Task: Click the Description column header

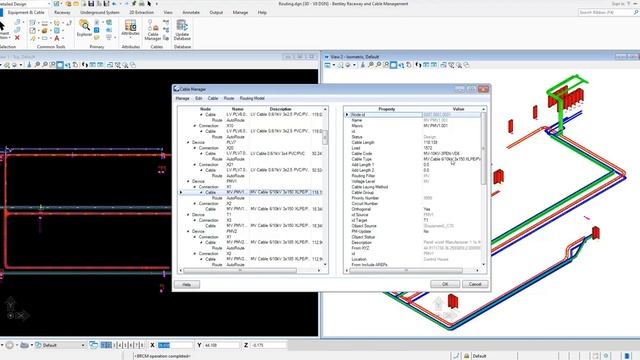Action: (x=280, y=109)
